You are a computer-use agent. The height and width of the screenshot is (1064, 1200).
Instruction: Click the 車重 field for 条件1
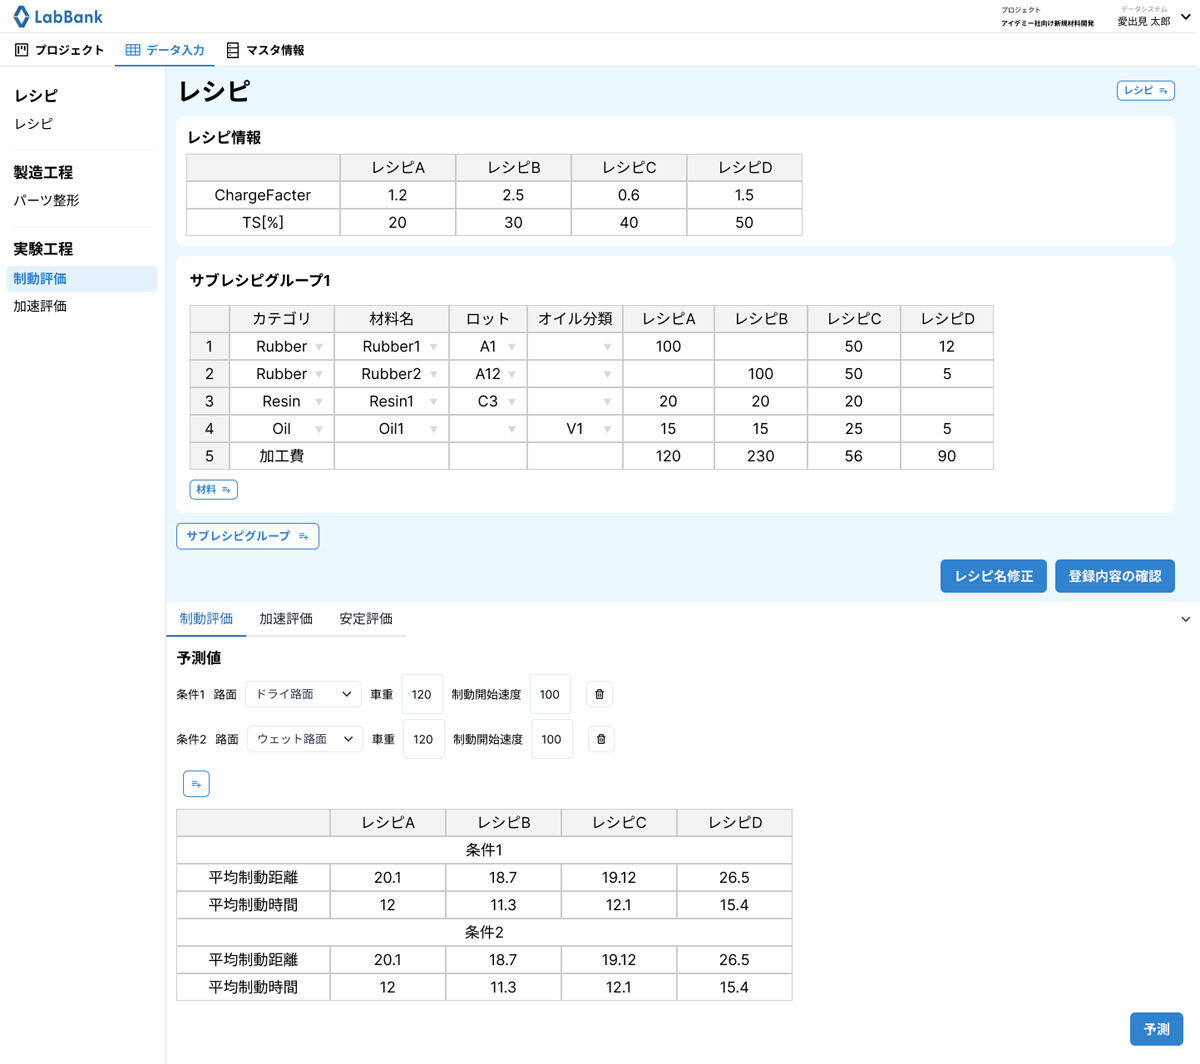(422, 694)
